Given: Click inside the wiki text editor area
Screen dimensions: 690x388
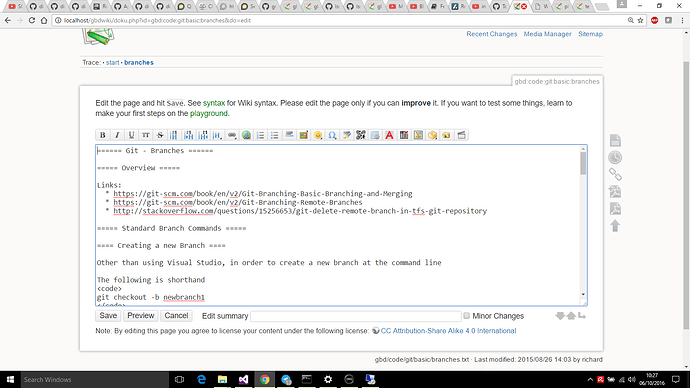Looking at the screenshot, I should [x=338, y=225].
